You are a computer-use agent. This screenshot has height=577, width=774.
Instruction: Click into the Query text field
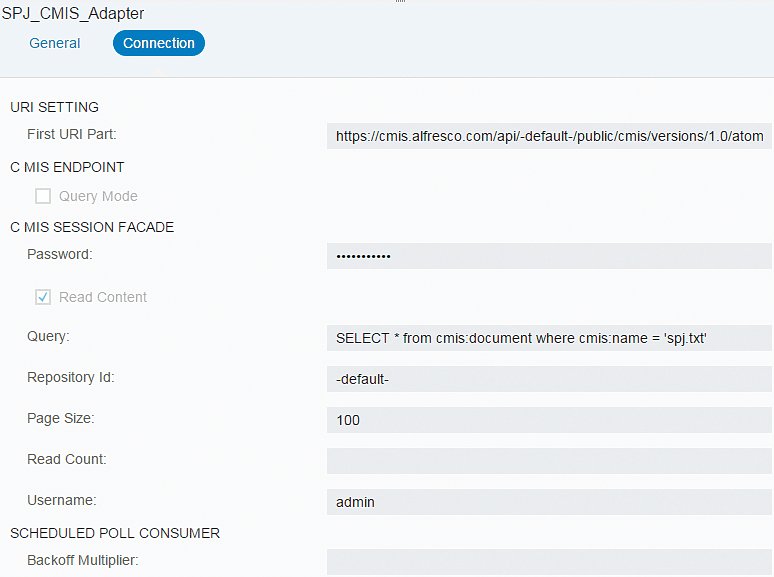click(x=549, y=338)
